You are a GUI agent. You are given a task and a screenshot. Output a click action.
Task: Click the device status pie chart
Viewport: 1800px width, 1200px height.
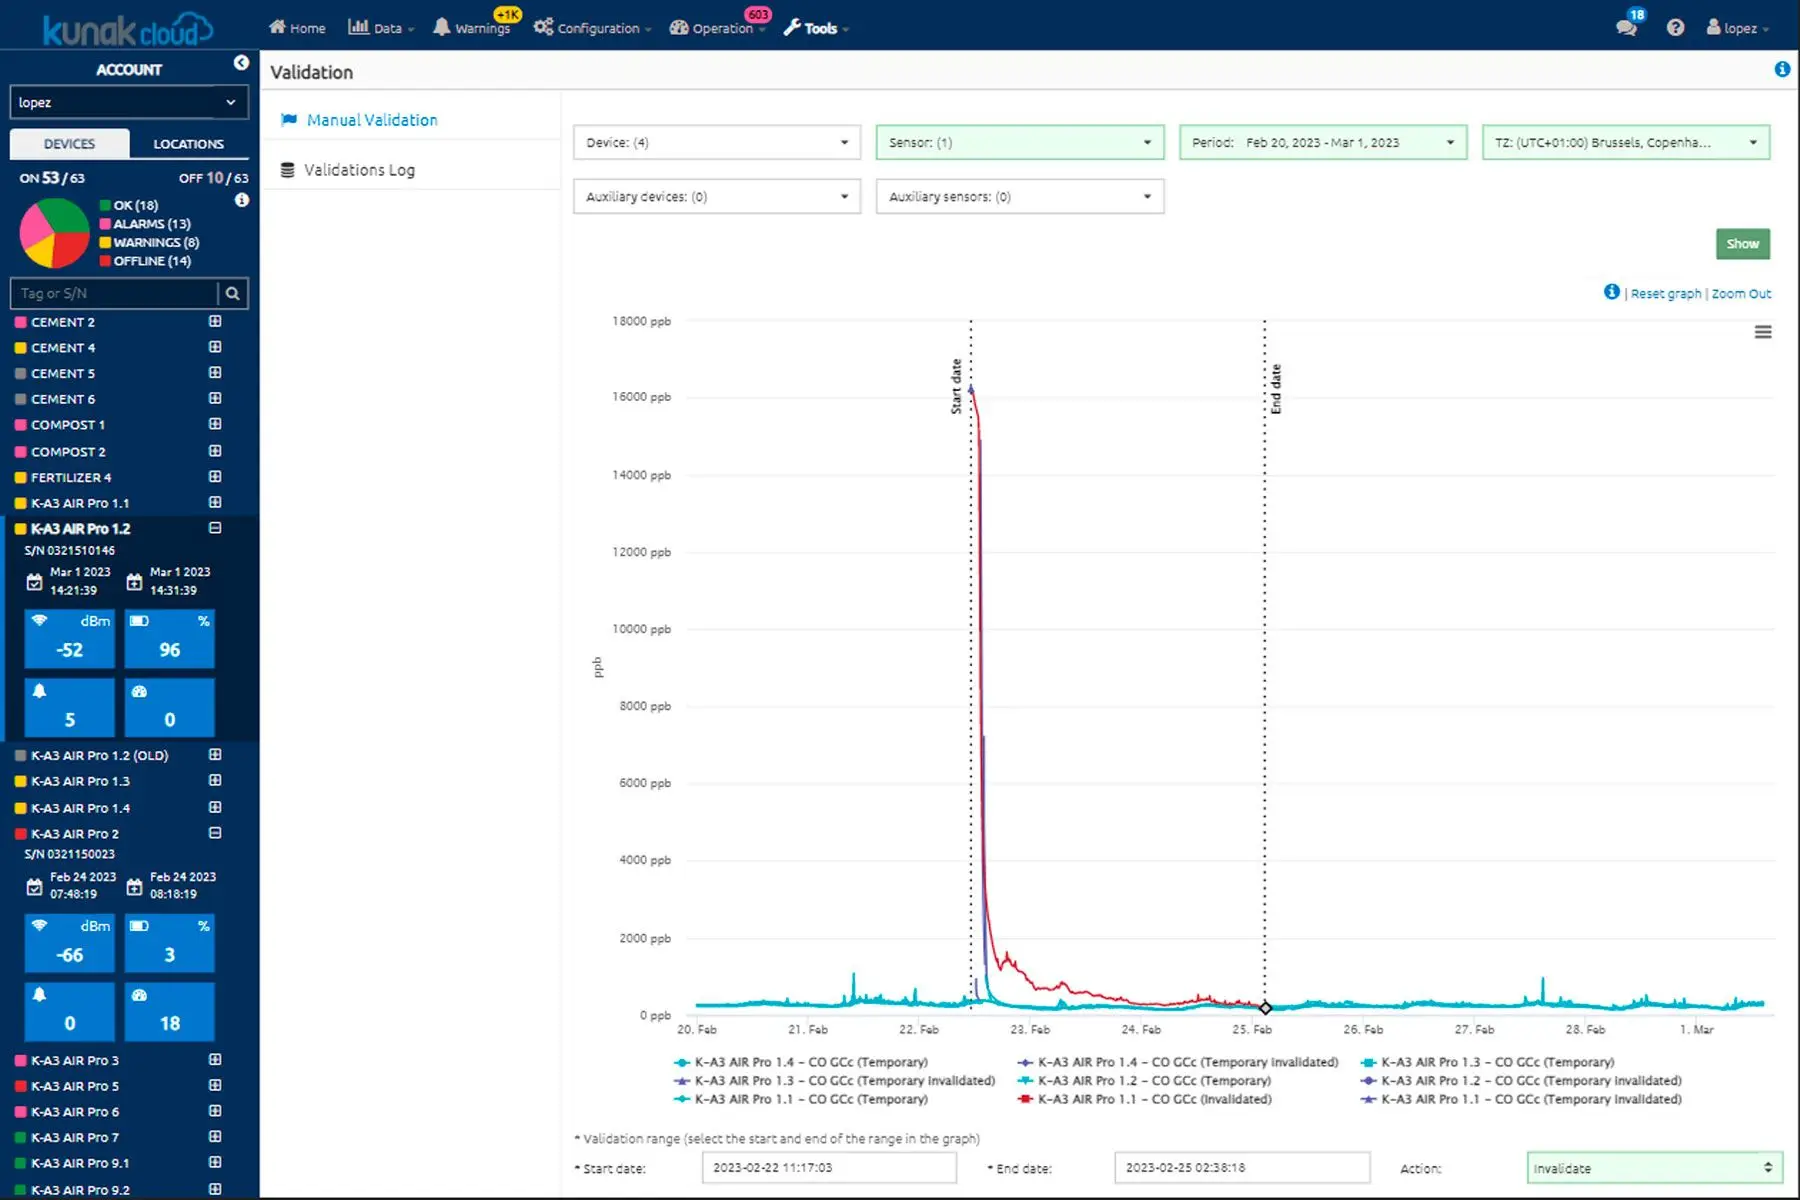click(55, 233)
